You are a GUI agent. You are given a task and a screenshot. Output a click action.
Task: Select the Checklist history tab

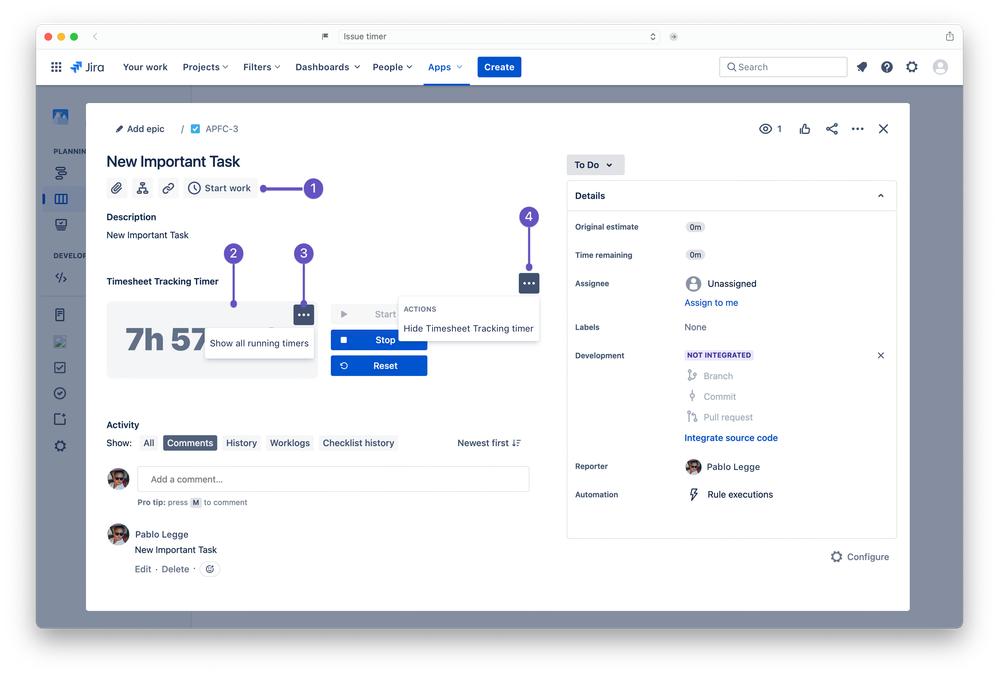tap(359, 443)
